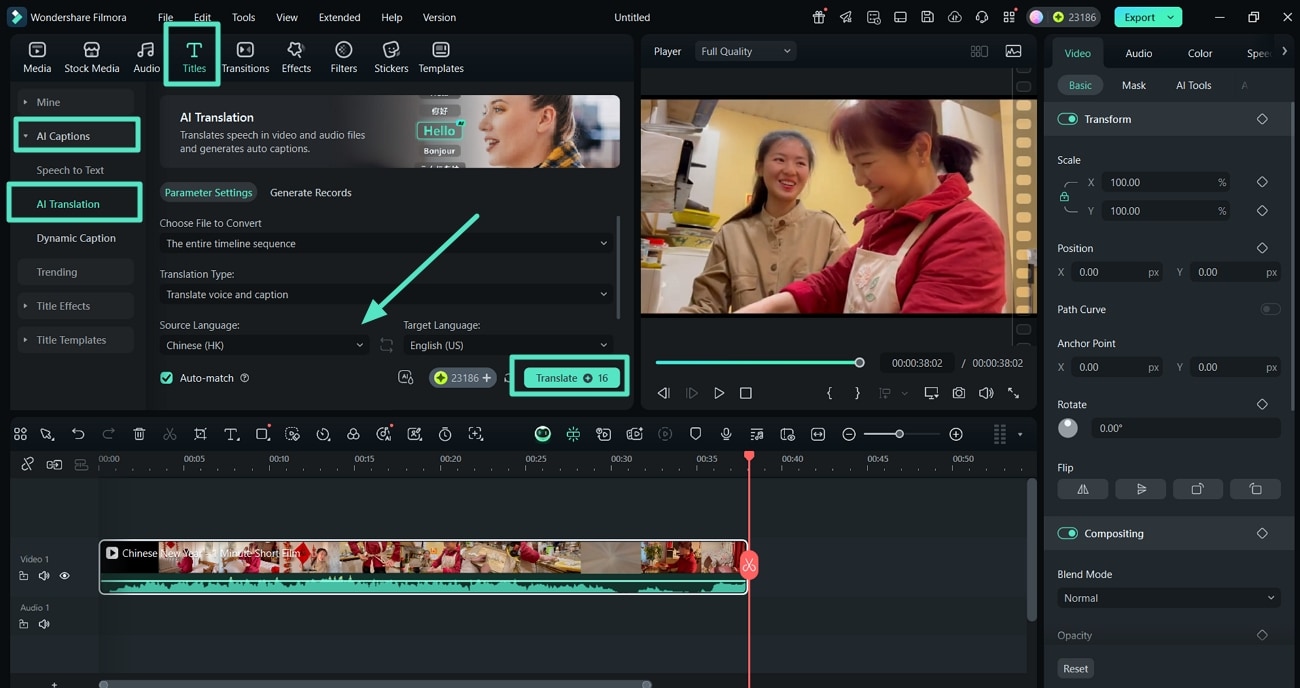Toggle the scale aspect ratio lock
This screenshot has height=688, width=1300.
point(1064,197)
